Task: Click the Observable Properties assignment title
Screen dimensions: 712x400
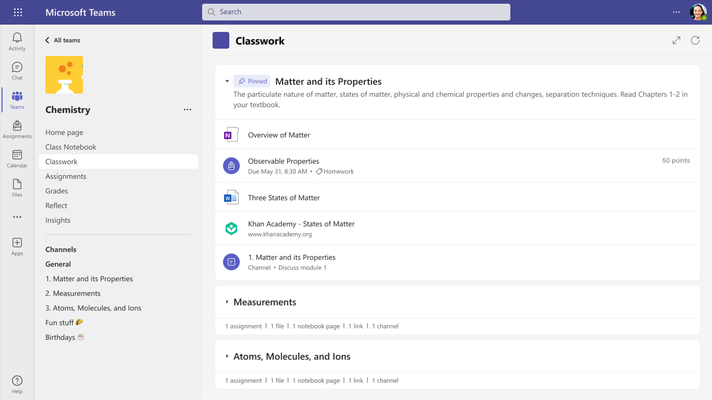Action: coord(283,161)
